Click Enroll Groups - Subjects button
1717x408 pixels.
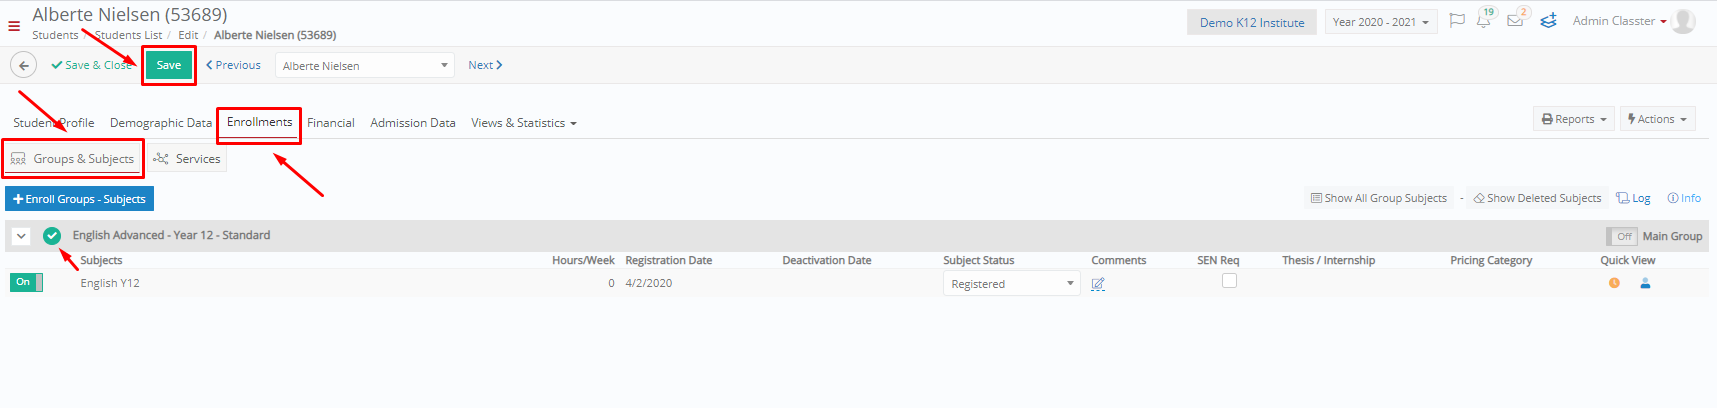80,199
